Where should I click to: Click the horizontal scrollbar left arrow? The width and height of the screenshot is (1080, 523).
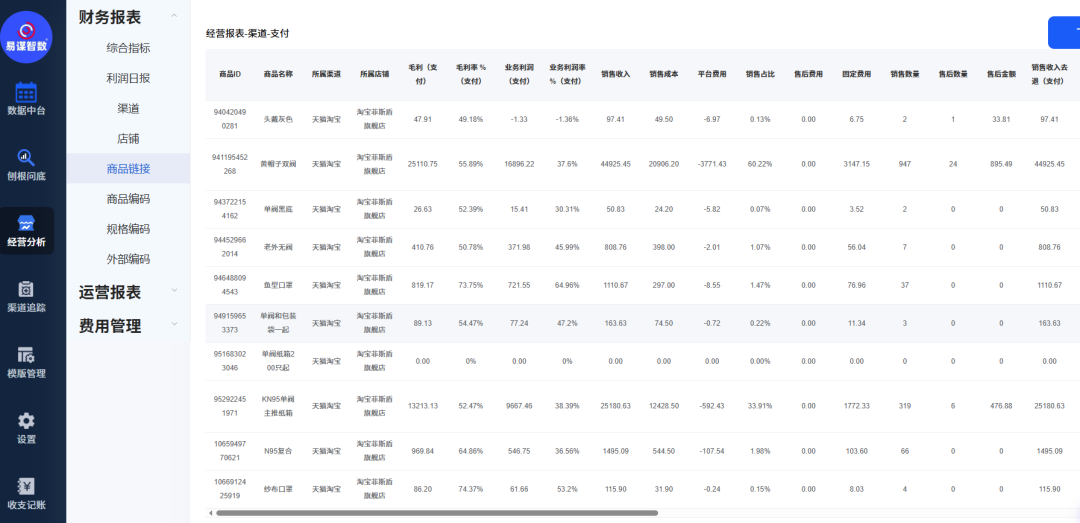210,513
